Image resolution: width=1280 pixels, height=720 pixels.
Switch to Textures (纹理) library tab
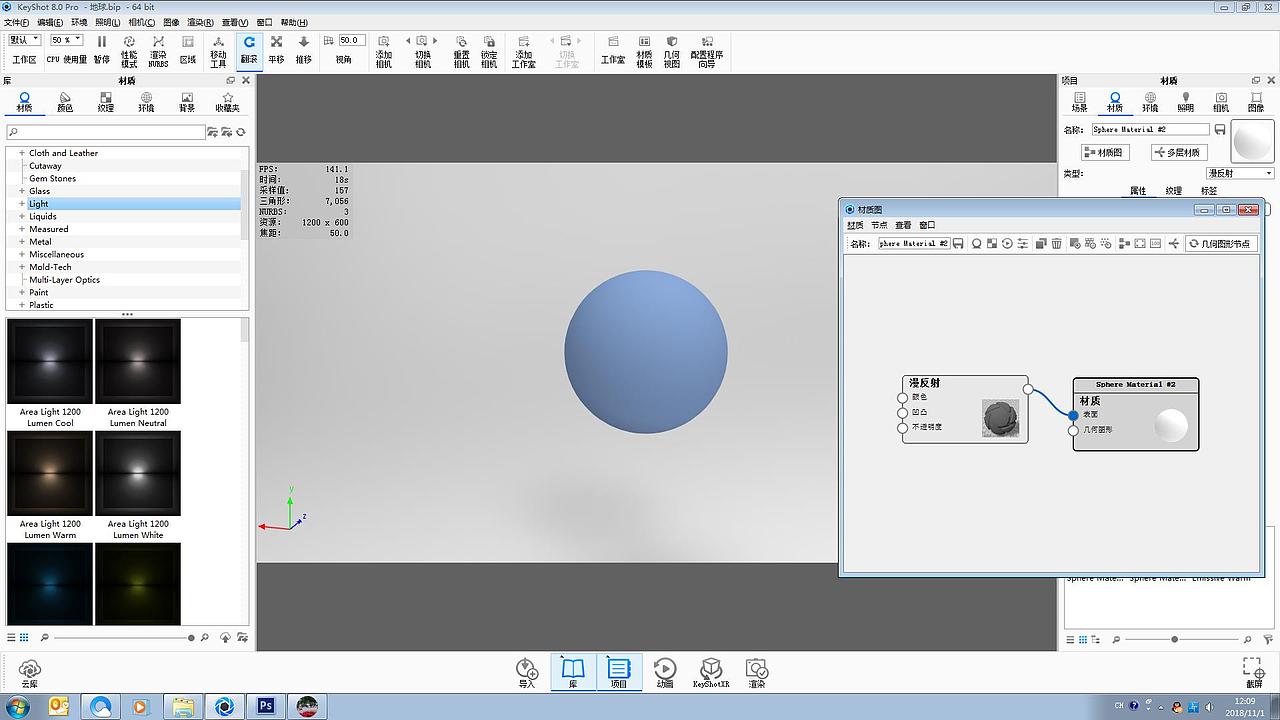tap(106, 102)
